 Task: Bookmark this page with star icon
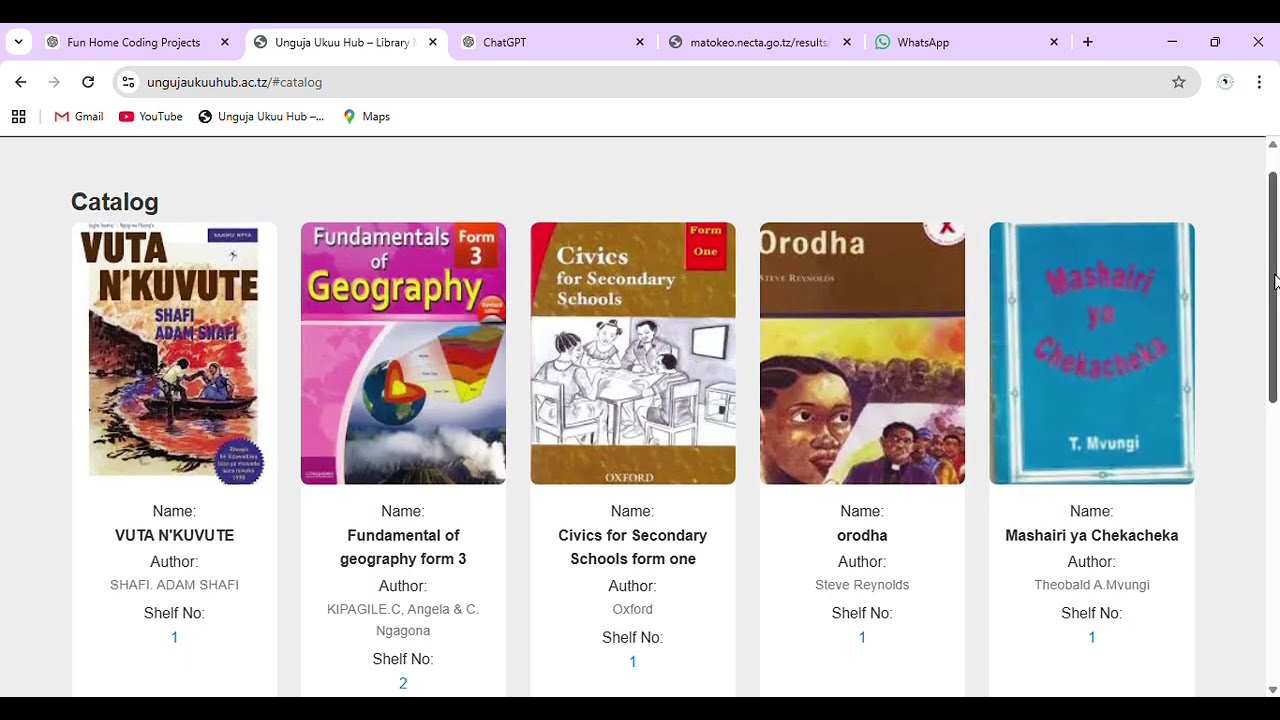pyautogui.click(x=1179, y=82)
